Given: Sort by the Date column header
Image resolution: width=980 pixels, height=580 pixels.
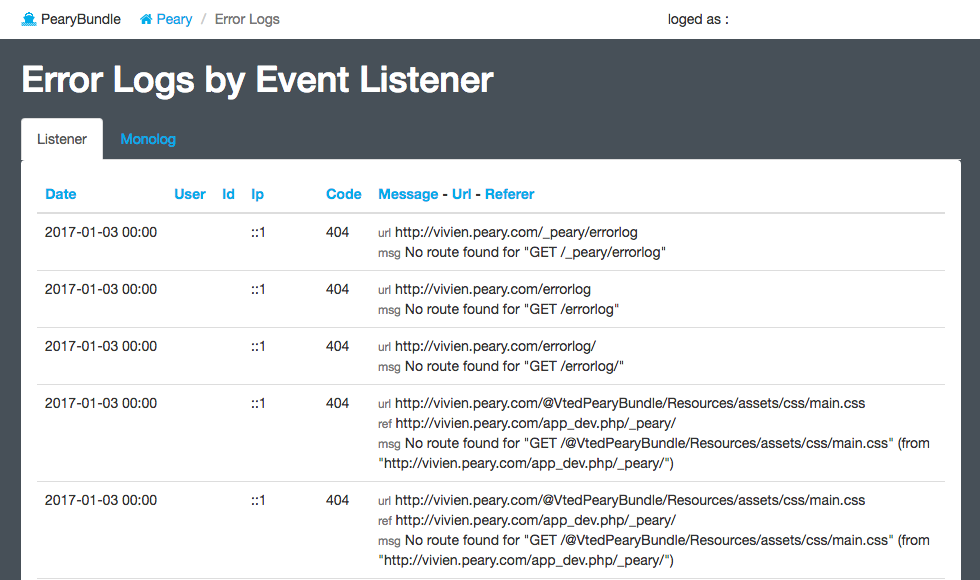Looking at the screenshot, I should 61,194.
